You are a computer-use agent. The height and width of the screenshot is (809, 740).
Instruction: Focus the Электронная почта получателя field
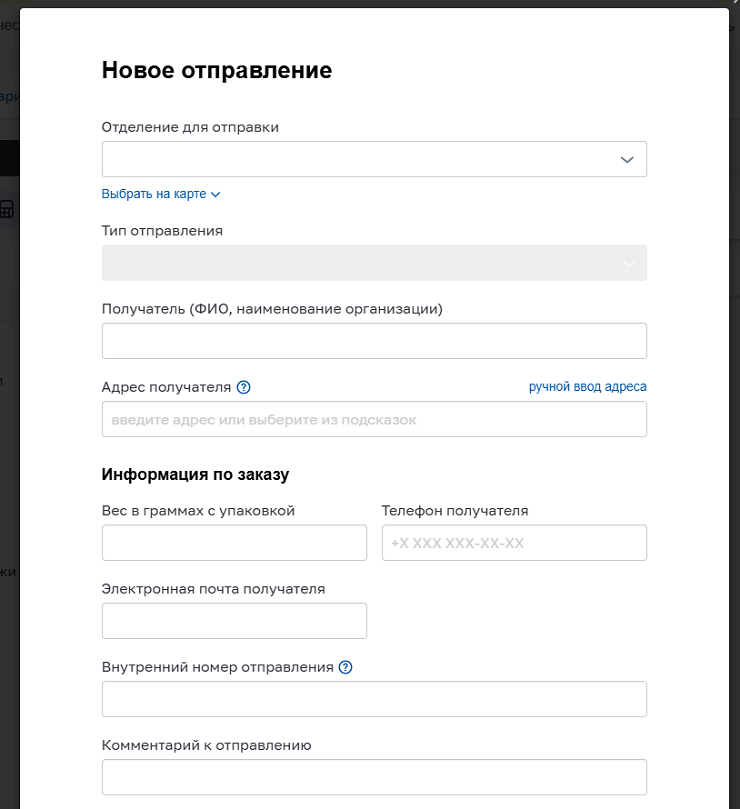point(234,621)
